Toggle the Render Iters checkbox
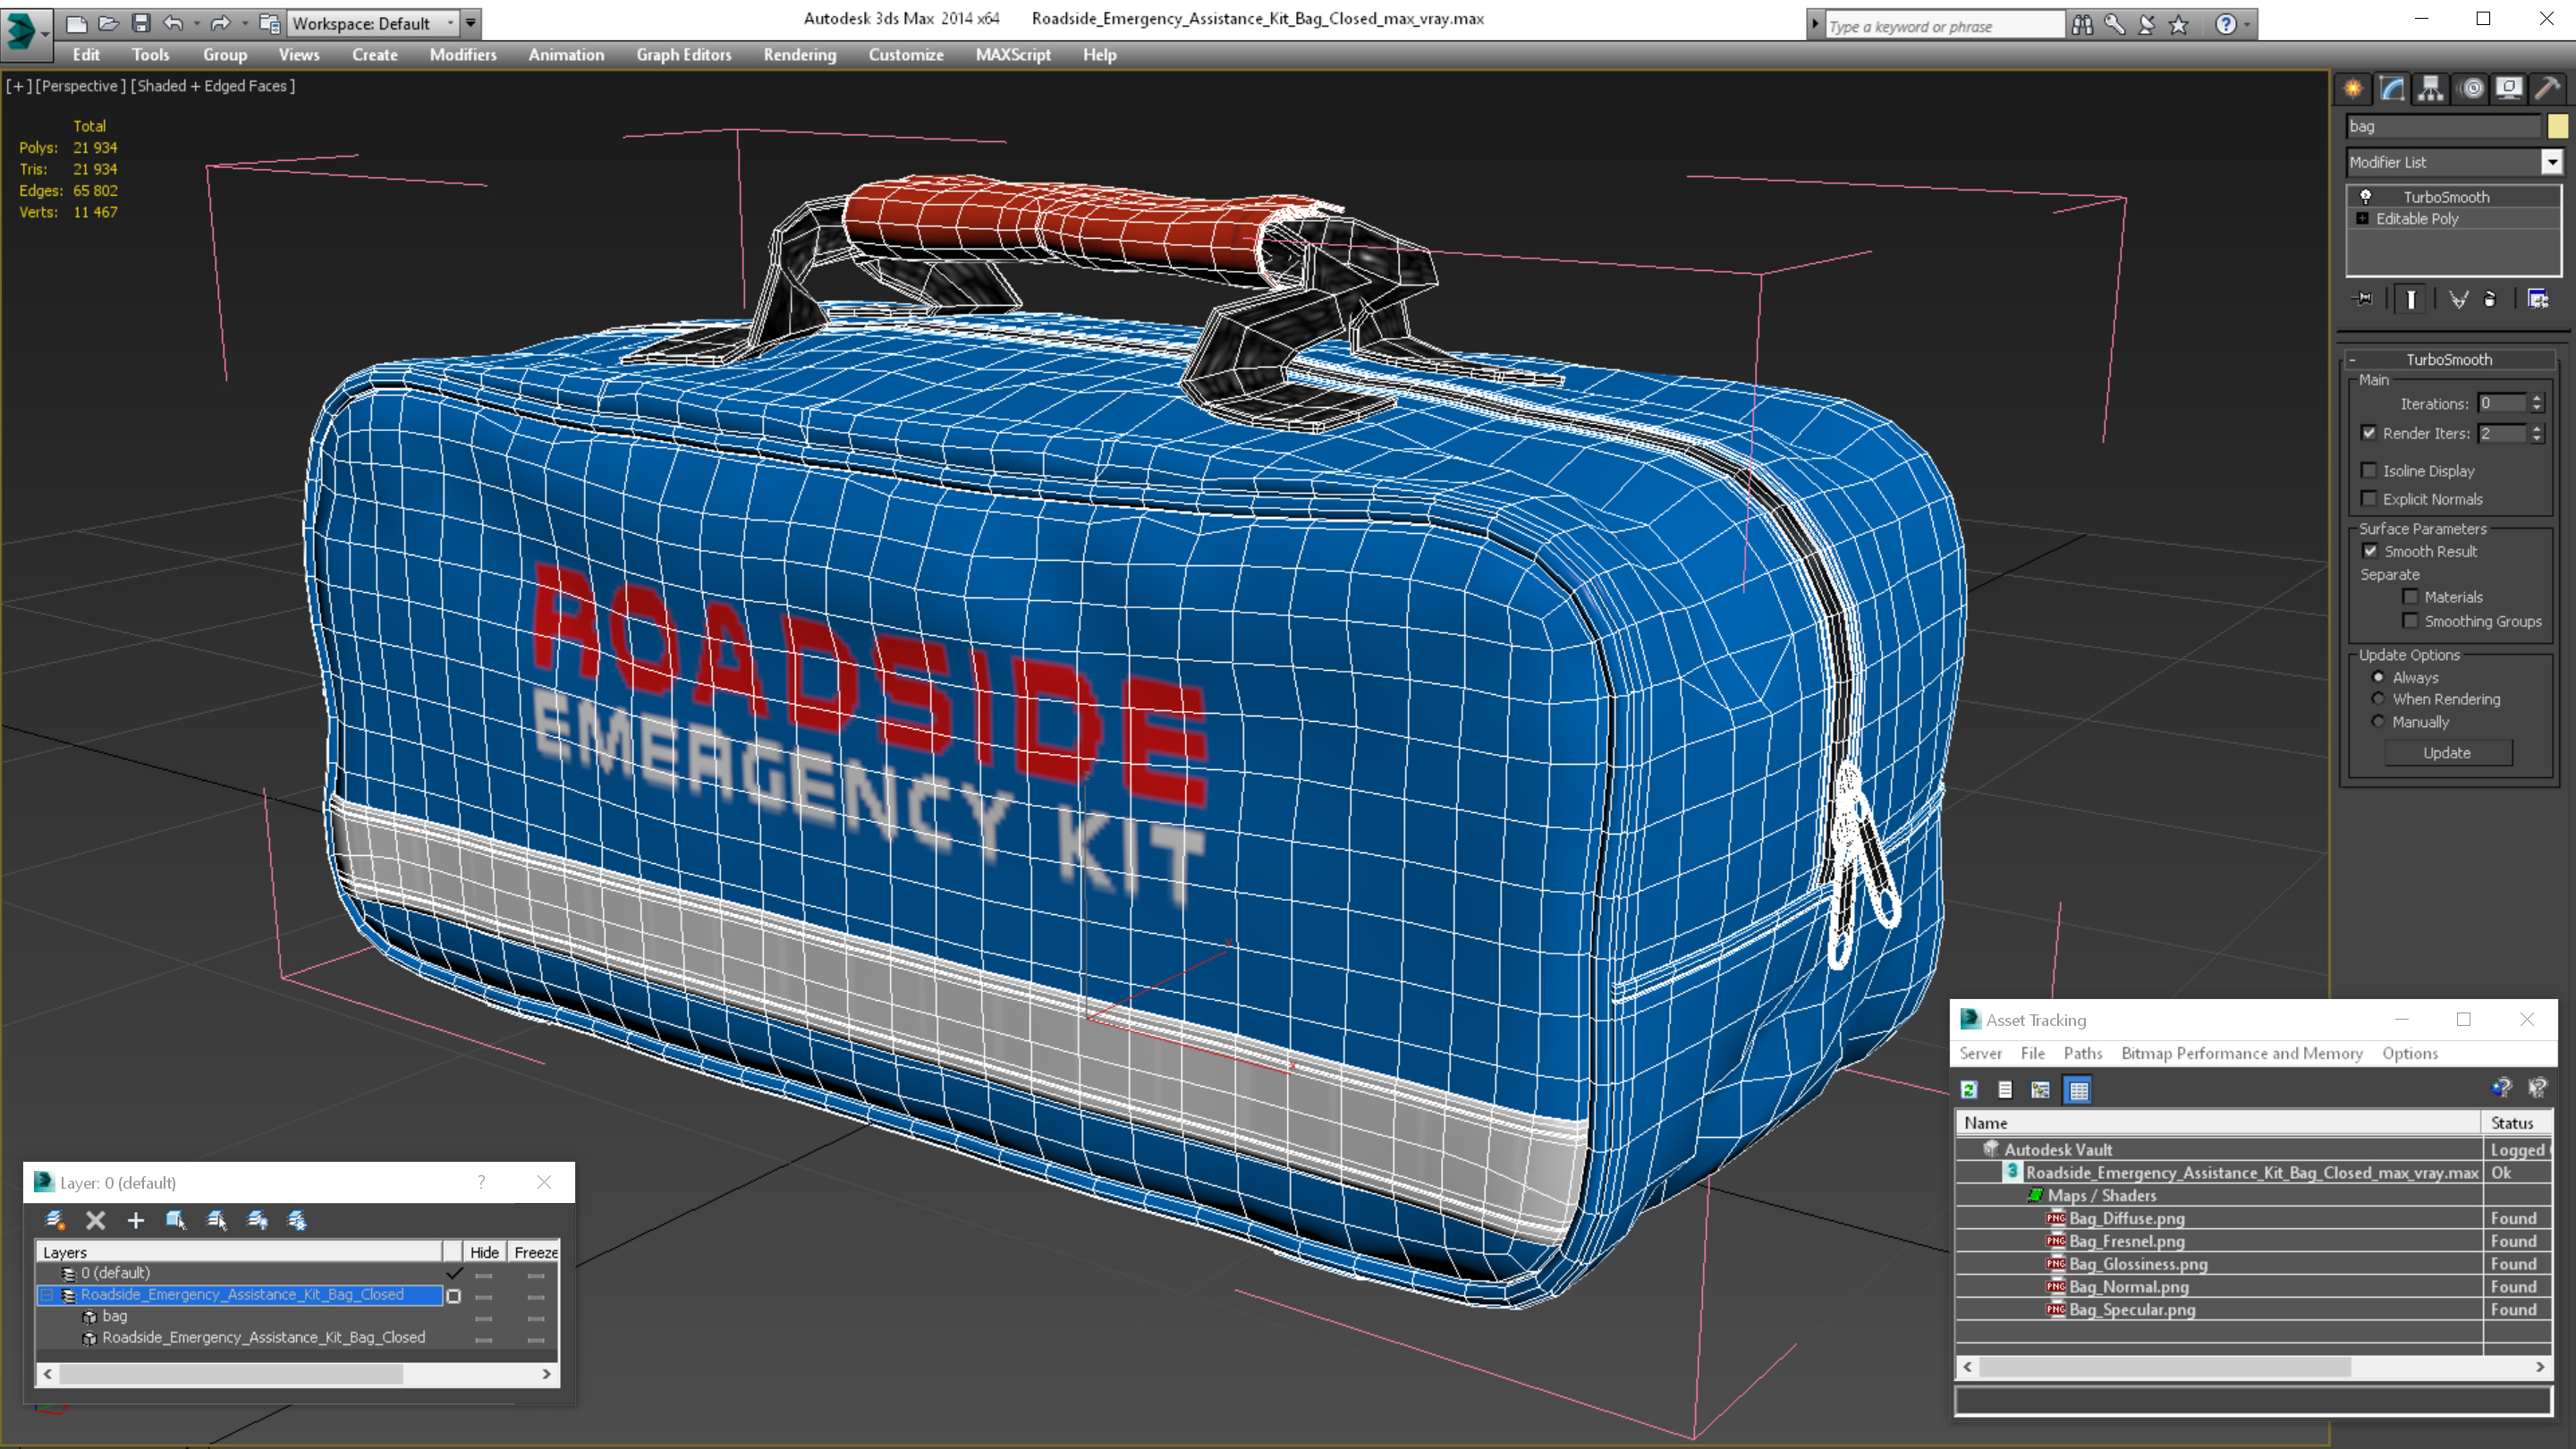The width and height of the screenshot is (2576, 1449). 2369,433
